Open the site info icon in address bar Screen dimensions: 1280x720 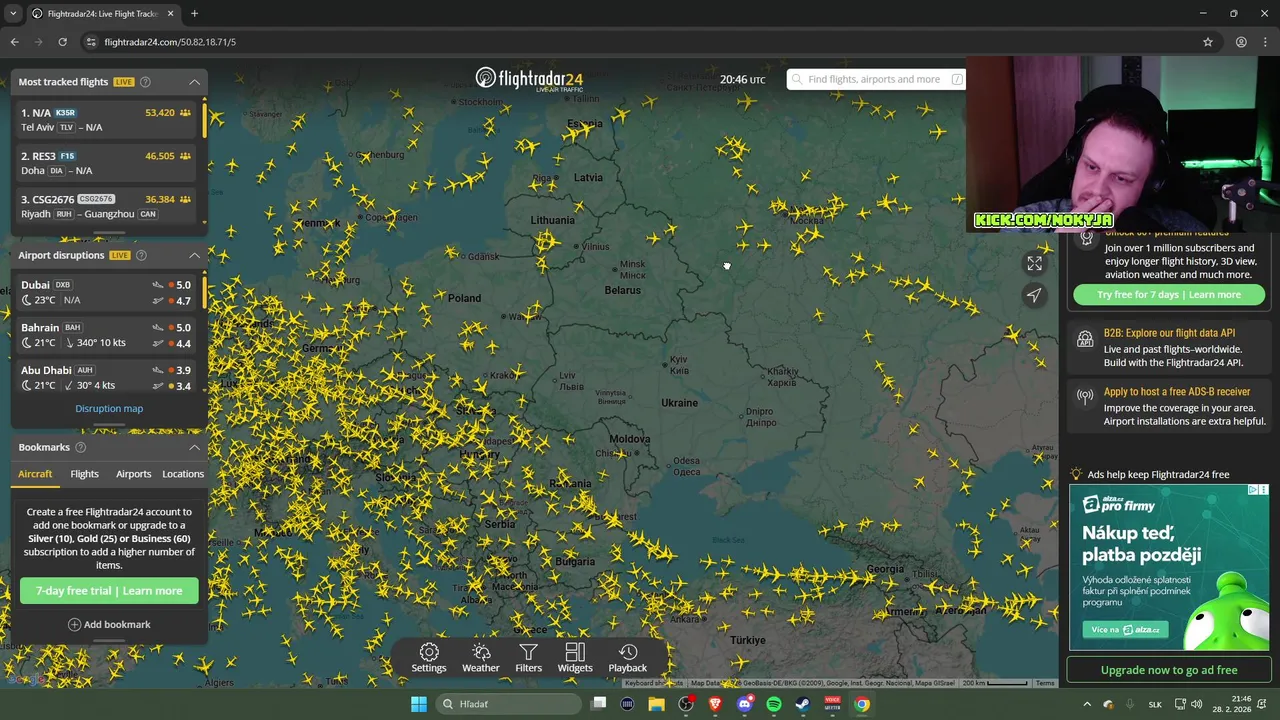tap(91, 42)
